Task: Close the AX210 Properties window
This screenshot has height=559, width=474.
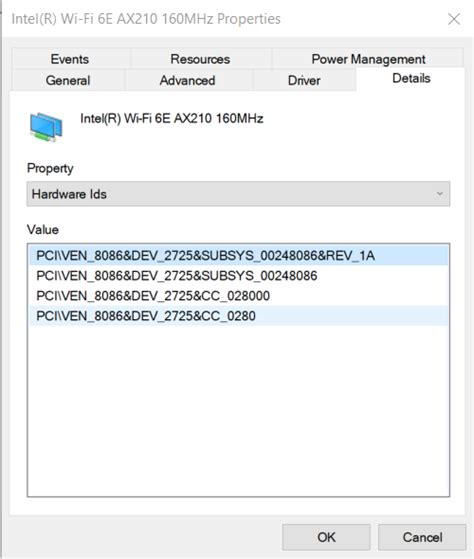Action: [x=454, y=19]
